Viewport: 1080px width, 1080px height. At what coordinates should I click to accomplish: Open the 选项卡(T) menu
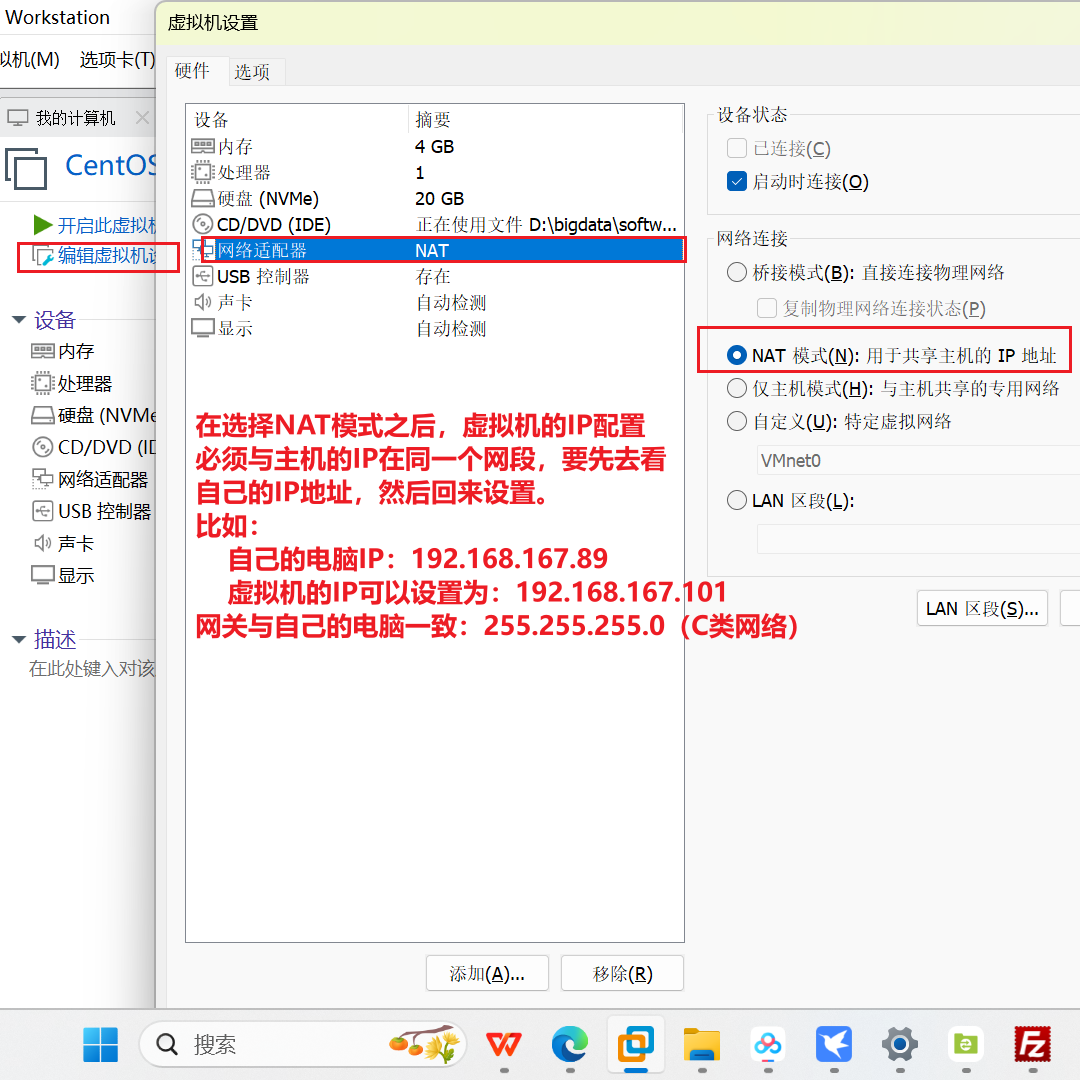click(x=117, y=60)
